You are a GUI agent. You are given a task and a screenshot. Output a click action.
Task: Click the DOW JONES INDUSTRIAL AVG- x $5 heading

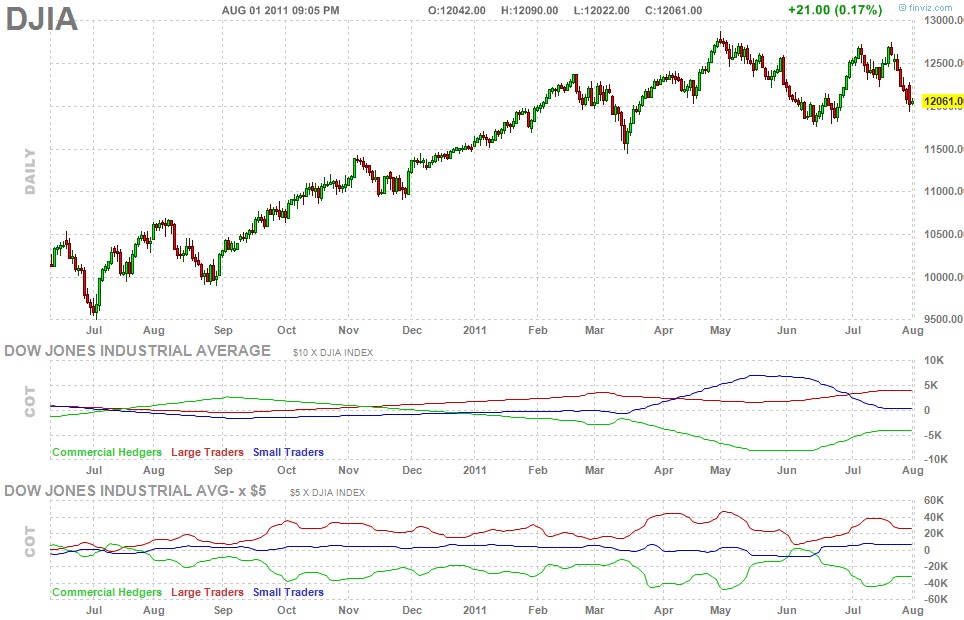click(x=135, y=491)
